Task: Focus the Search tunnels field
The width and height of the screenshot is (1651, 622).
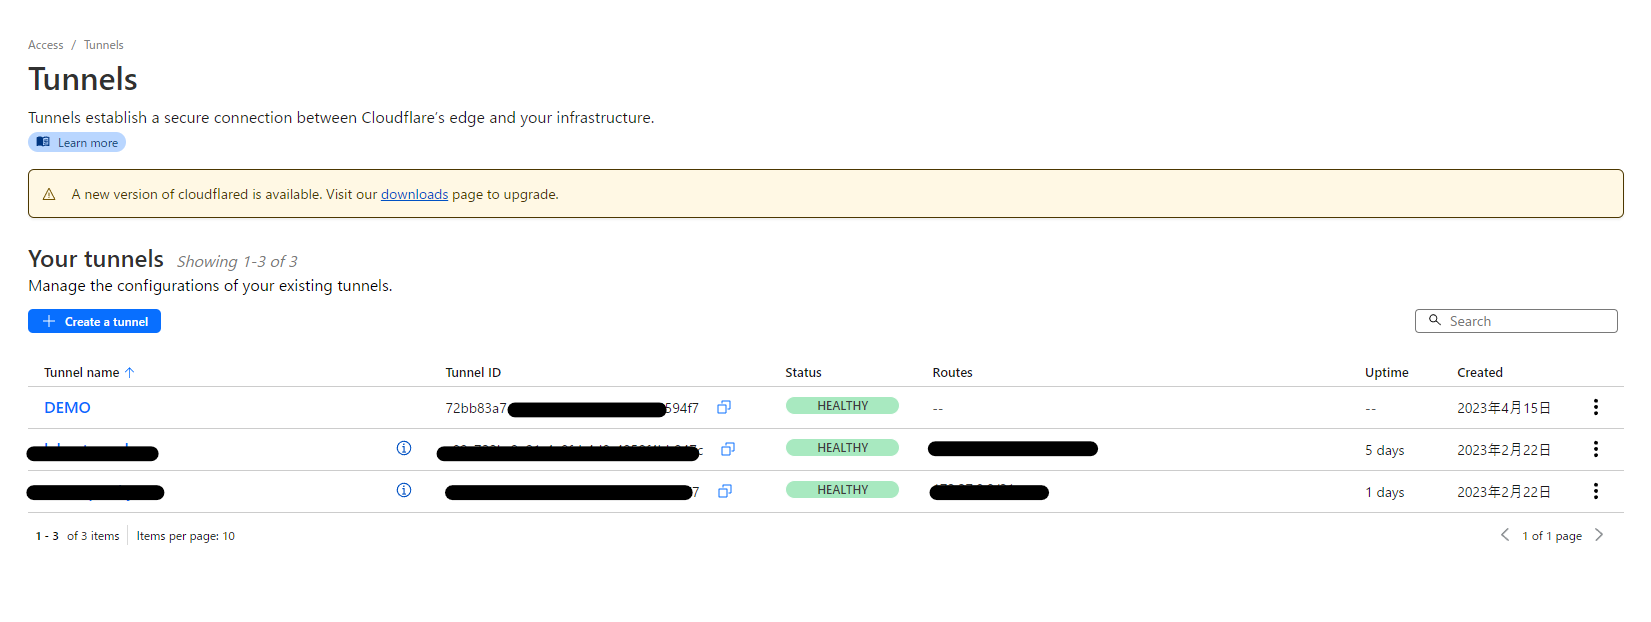Action: 1516,321
